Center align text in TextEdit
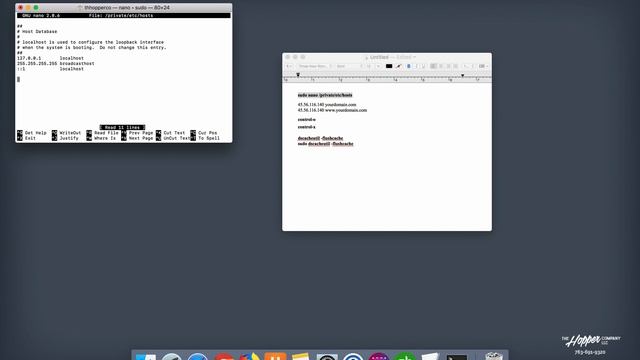 click(x=441, y=66)
